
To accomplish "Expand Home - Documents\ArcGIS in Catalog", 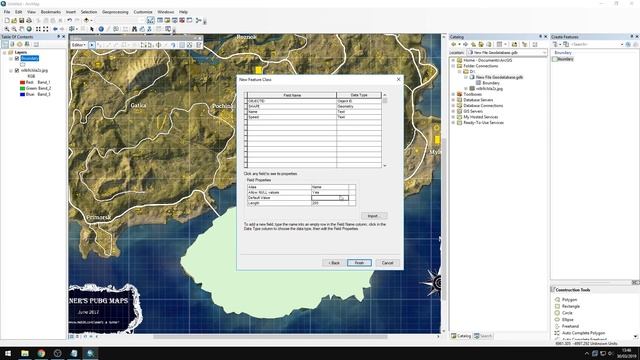I will (453, 60).
